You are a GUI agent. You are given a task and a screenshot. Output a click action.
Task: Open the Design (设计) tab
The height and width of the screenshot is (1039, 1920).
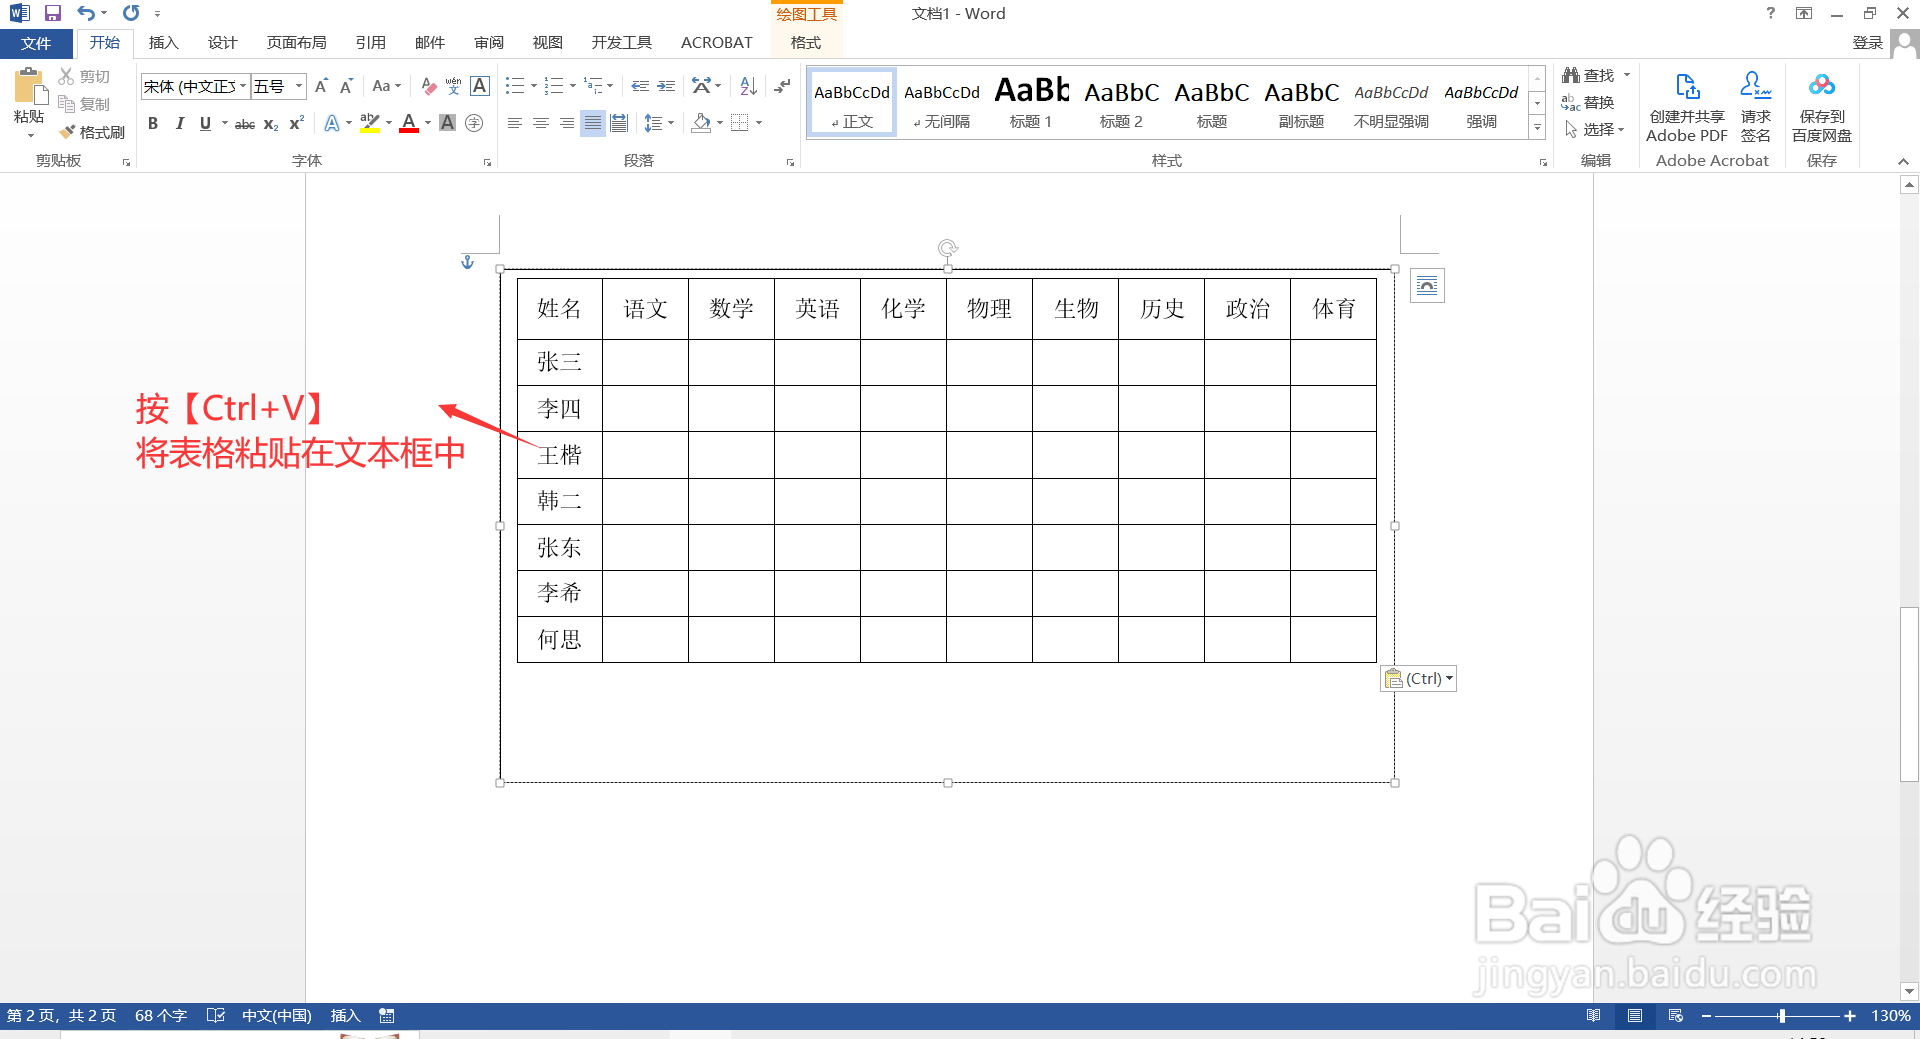(x=222, y=43)
